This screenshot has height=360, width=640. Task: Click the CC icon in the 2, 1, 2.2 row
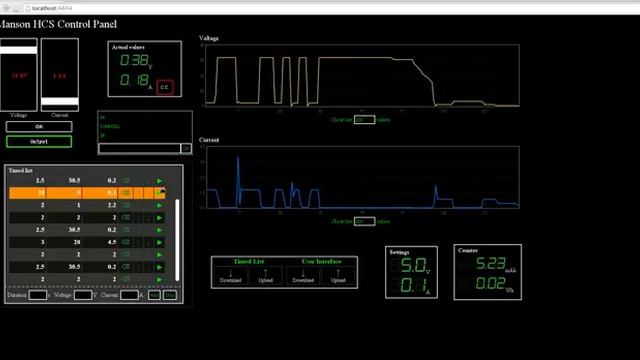coord(126,205)
